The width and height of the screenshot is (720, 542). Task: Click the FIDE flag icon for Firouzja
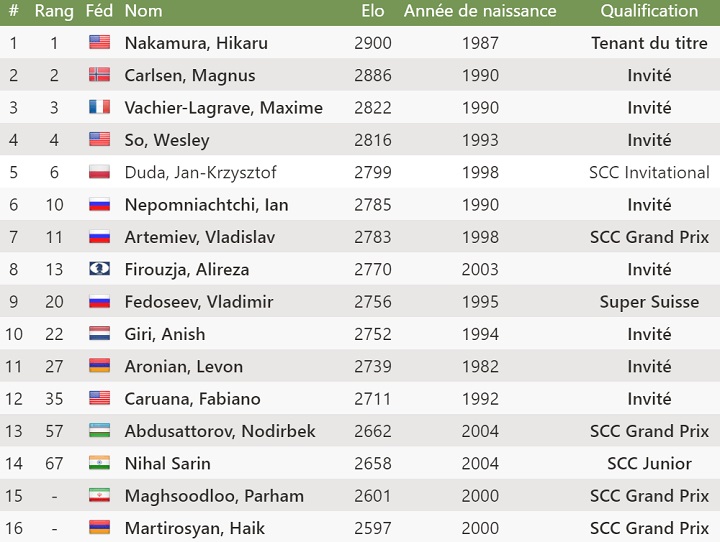coord(100,268)
